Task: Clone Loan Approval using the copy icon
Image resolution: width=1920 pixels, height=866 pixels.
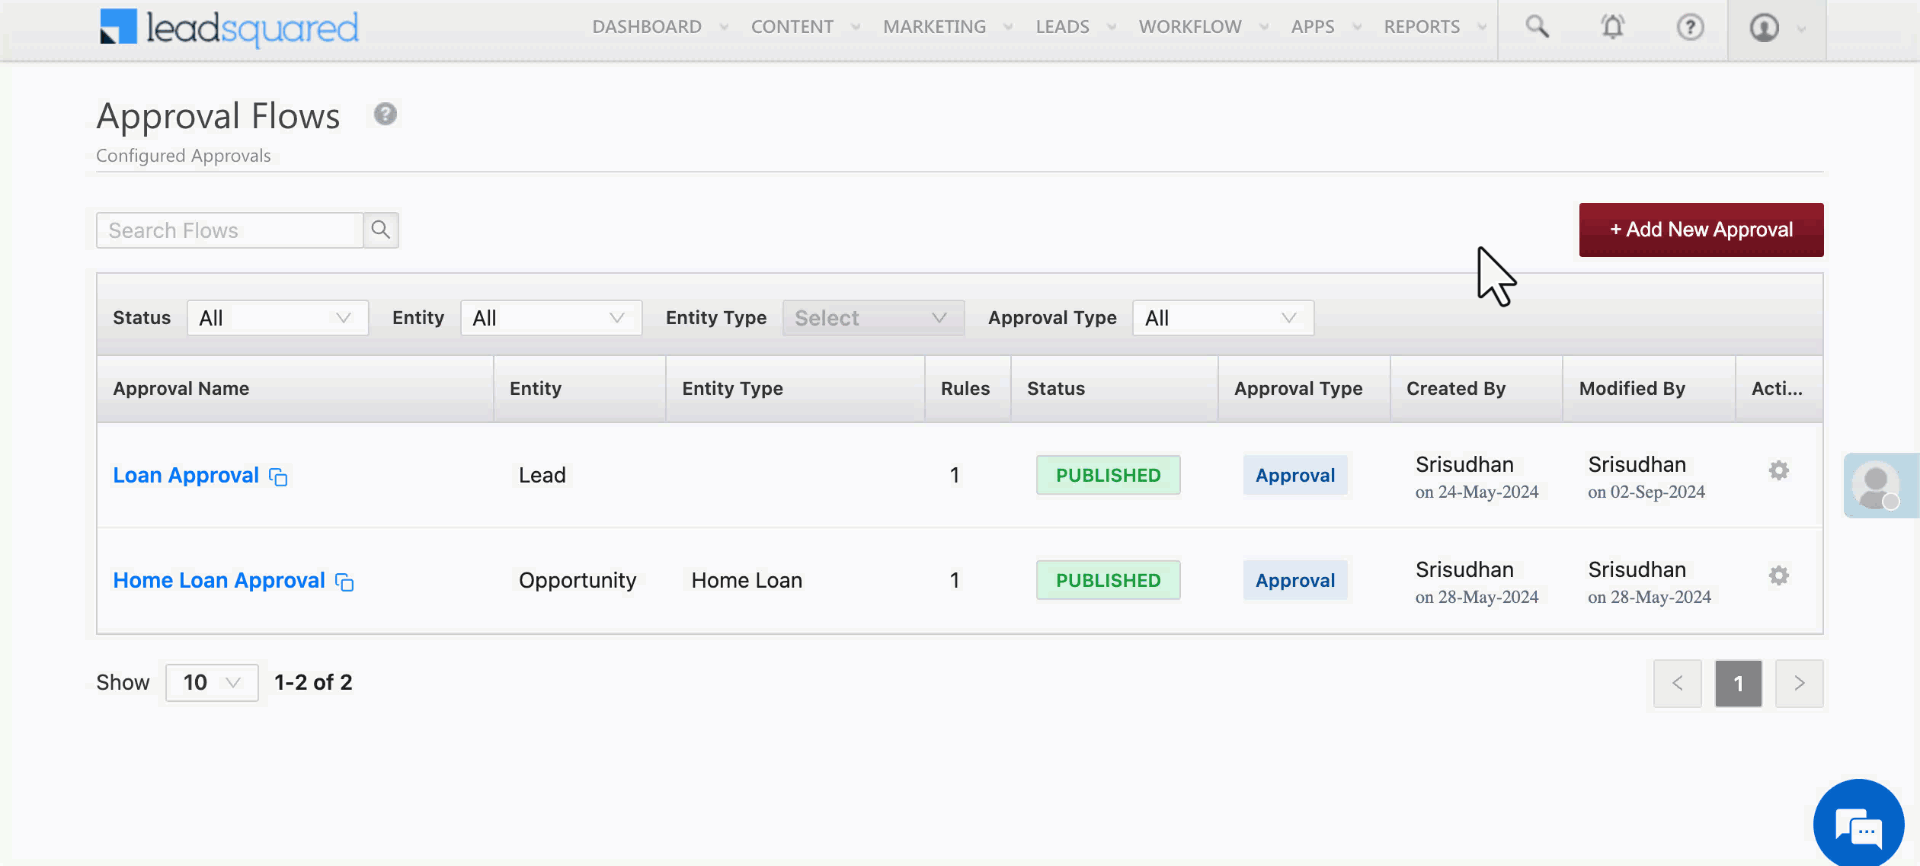Action: tap(278, 477)
